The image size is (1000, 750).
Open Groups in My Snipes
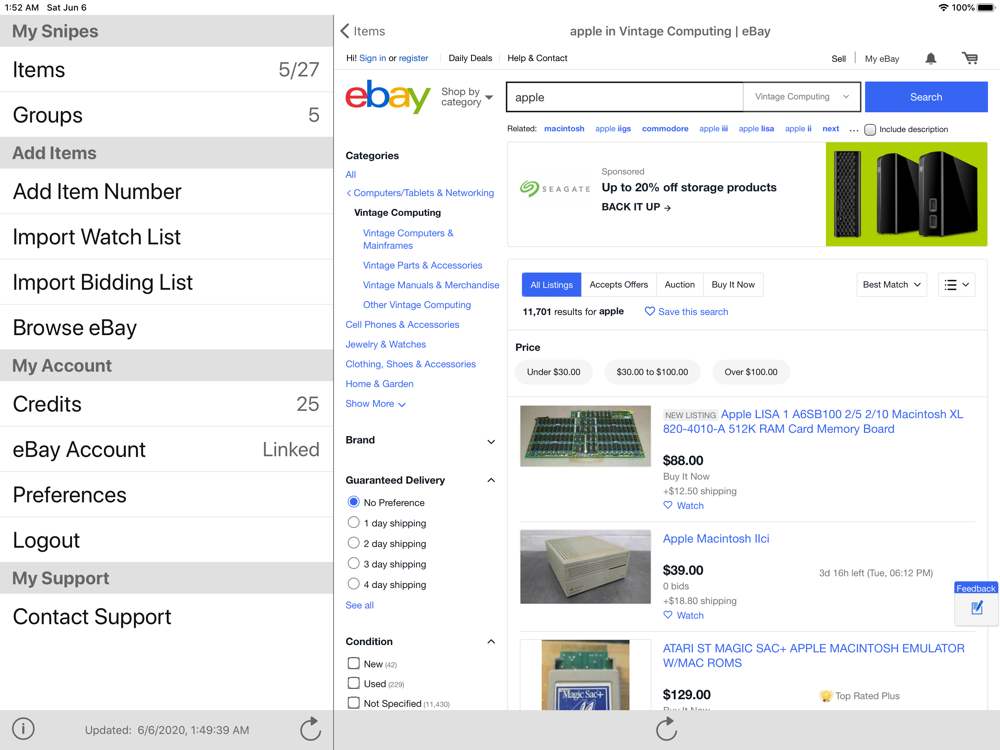(x=166, y=115)
